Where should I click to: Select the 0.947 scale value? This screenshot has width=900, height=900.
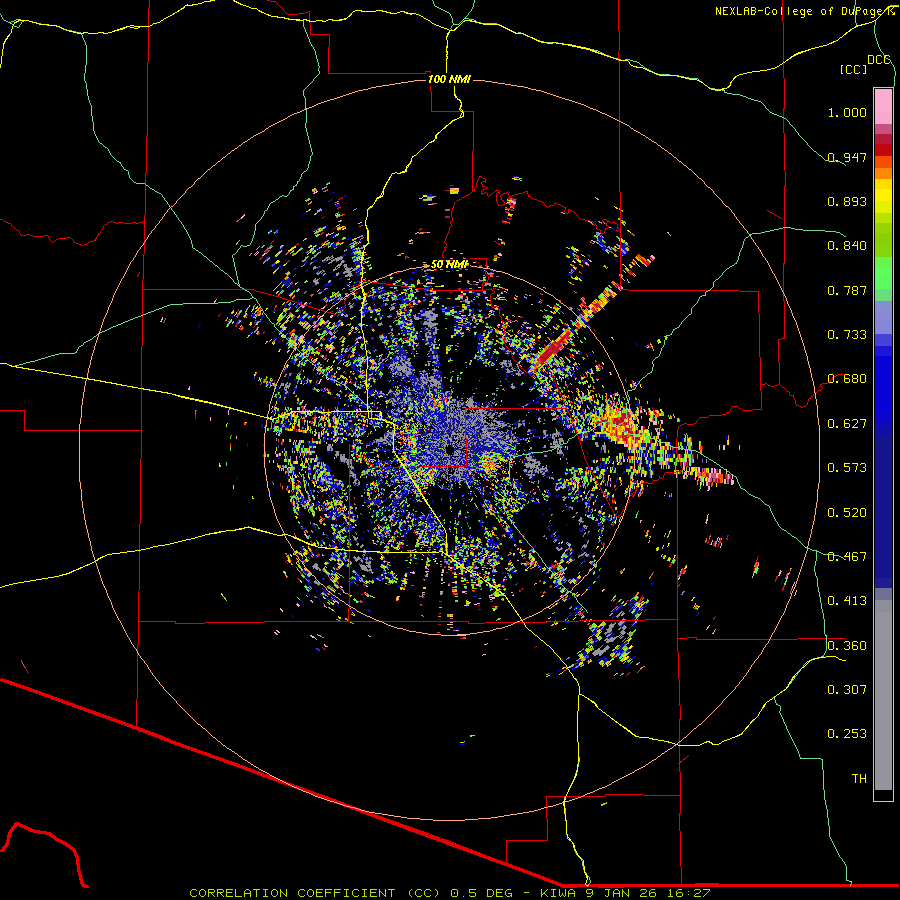847,157
